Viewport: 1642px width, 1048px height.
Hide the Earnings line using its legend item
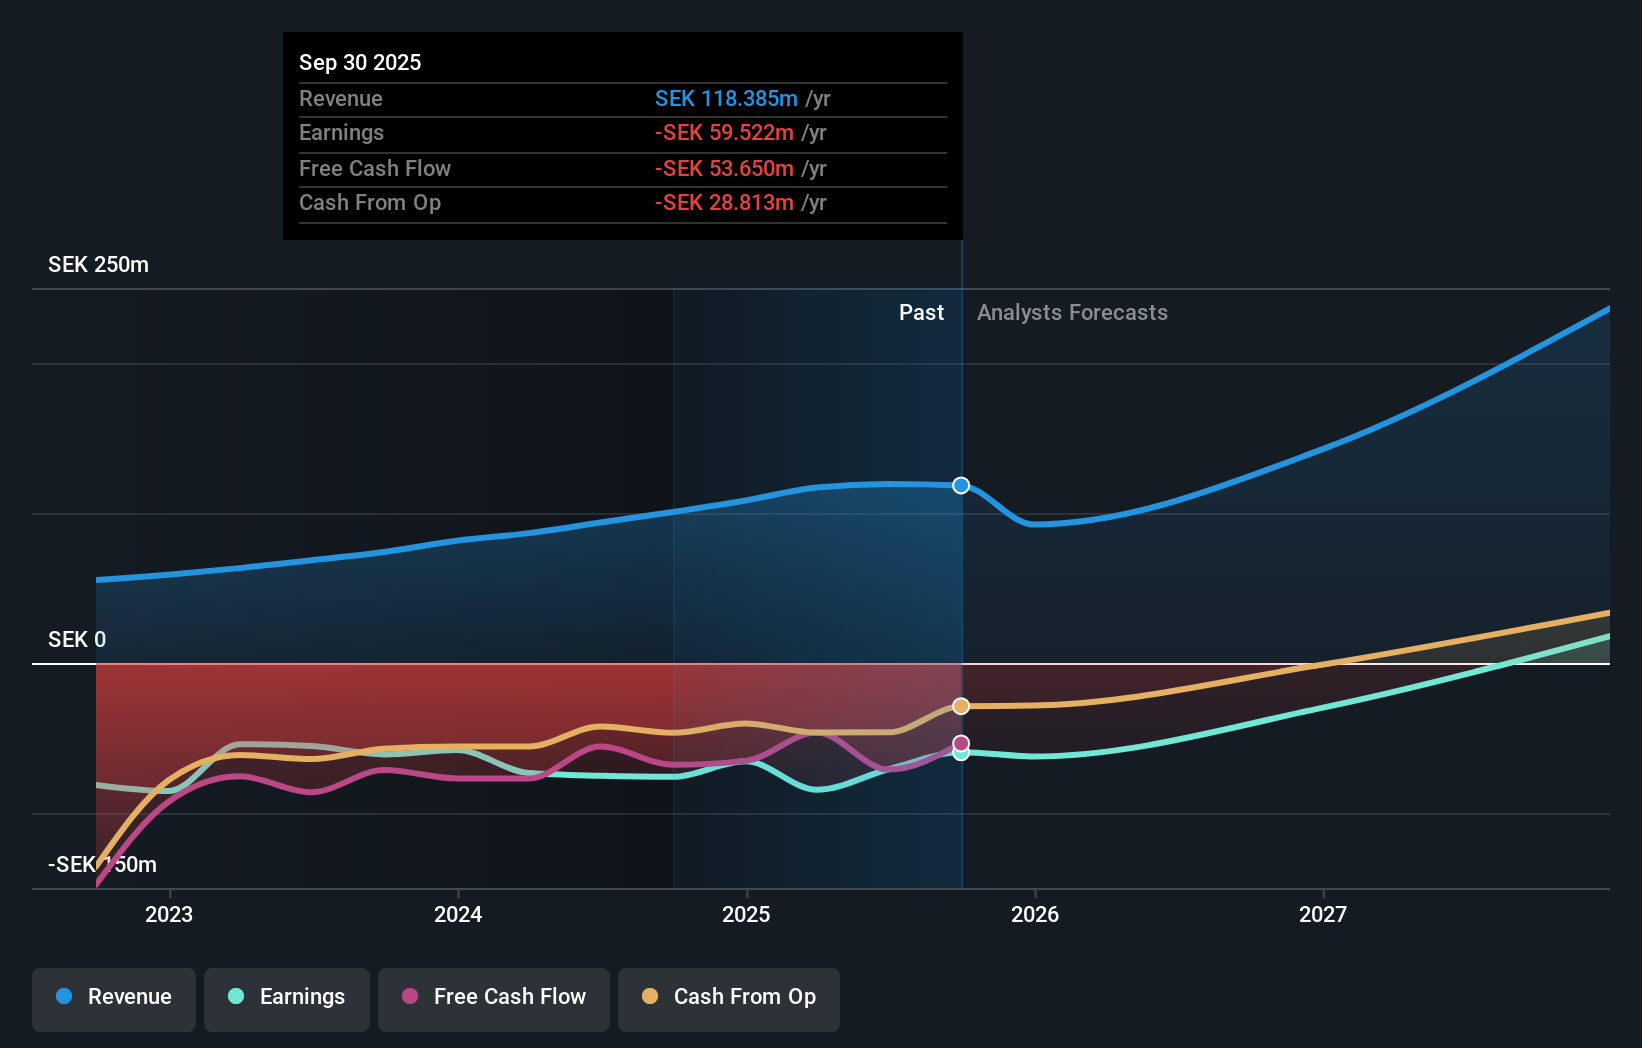287,997
